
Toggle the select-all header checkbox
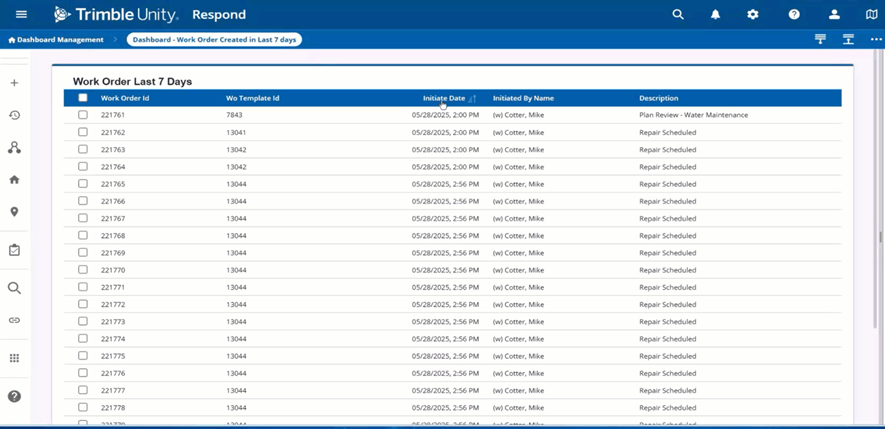83,98
